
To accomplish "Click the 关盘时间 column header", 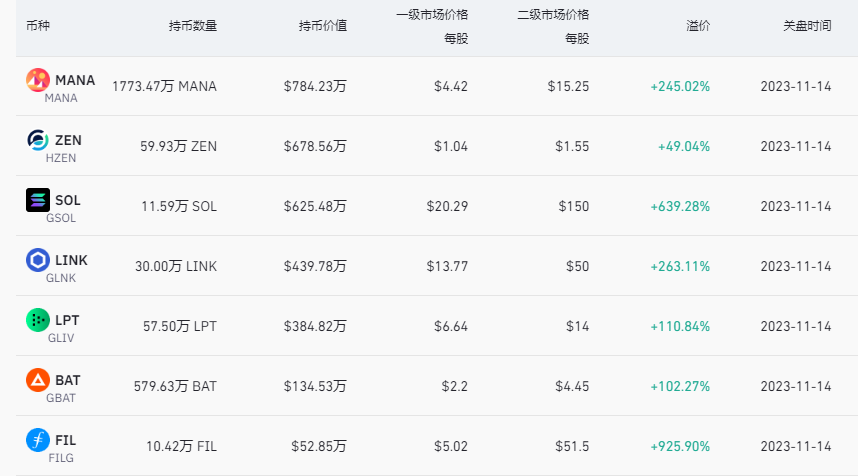I will [x=807, y=26].
